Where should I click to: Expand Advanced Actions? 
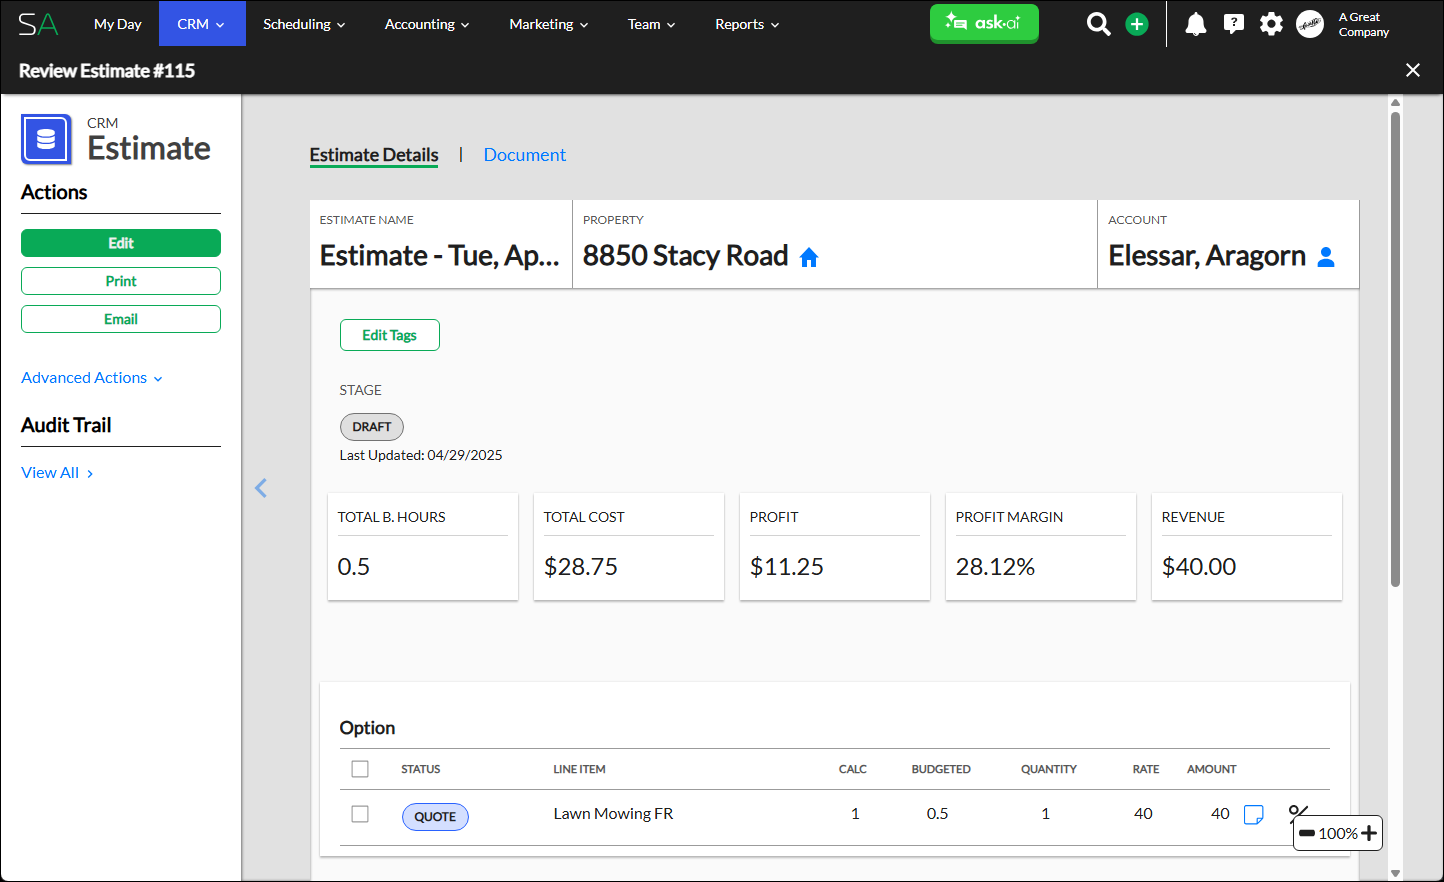[x=92, y=378]
